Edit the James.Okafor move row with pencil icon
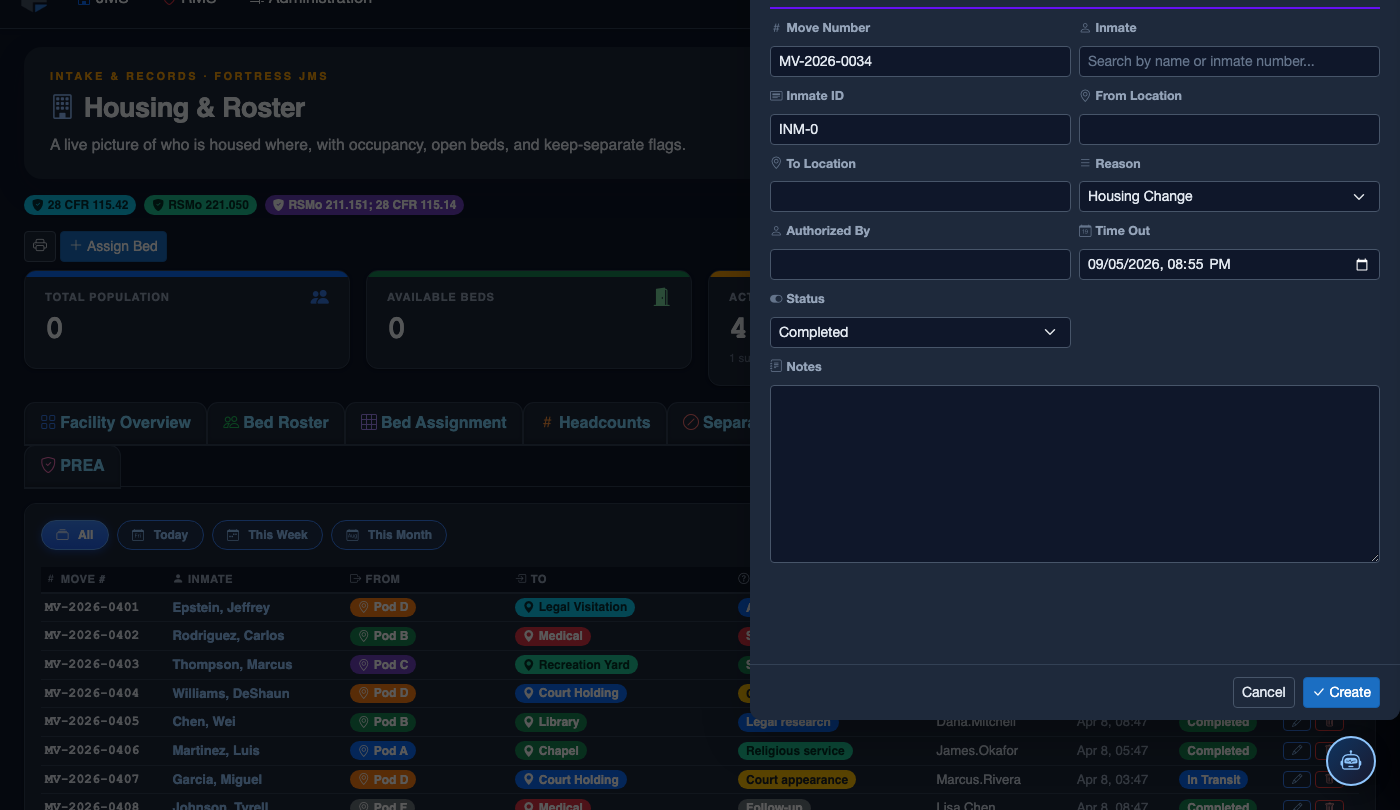 tap(1297, 750)
